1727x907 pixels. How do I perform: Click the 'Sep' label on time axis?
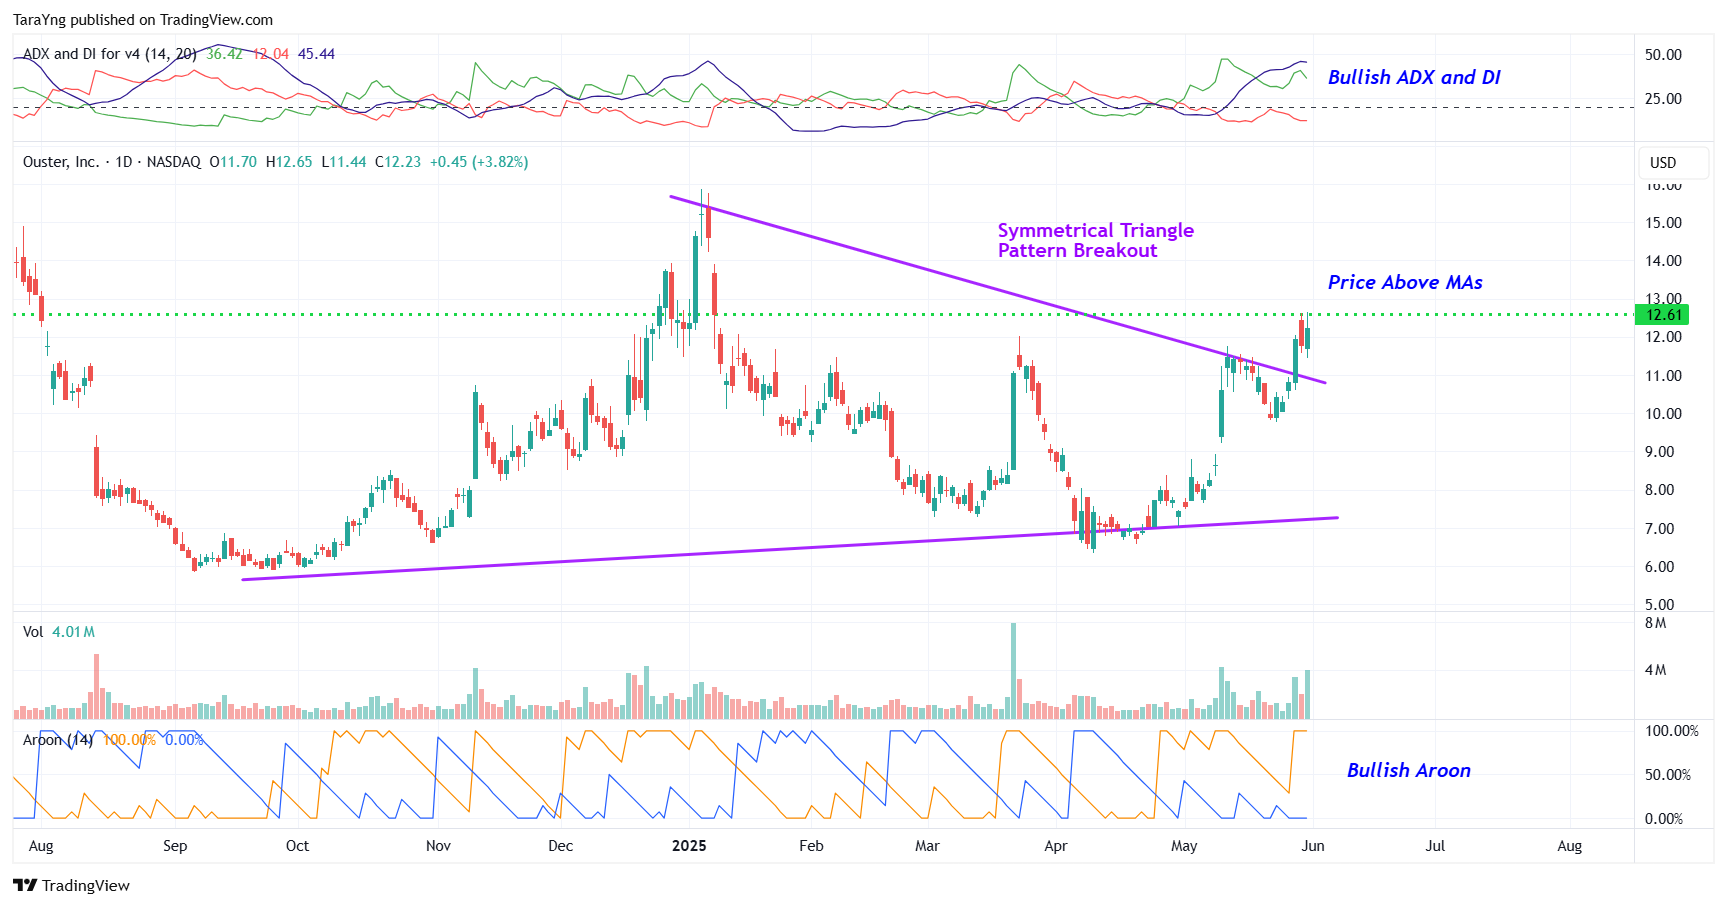[175, 846]
